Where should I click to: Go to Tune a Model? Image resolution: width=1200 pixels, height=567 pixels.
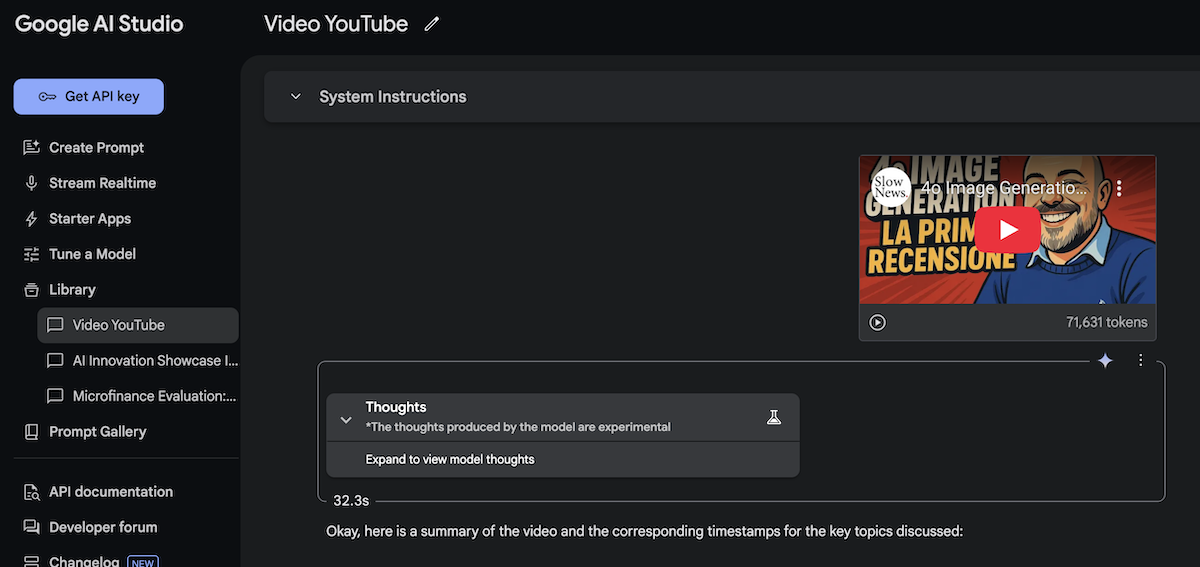[92, 254]
